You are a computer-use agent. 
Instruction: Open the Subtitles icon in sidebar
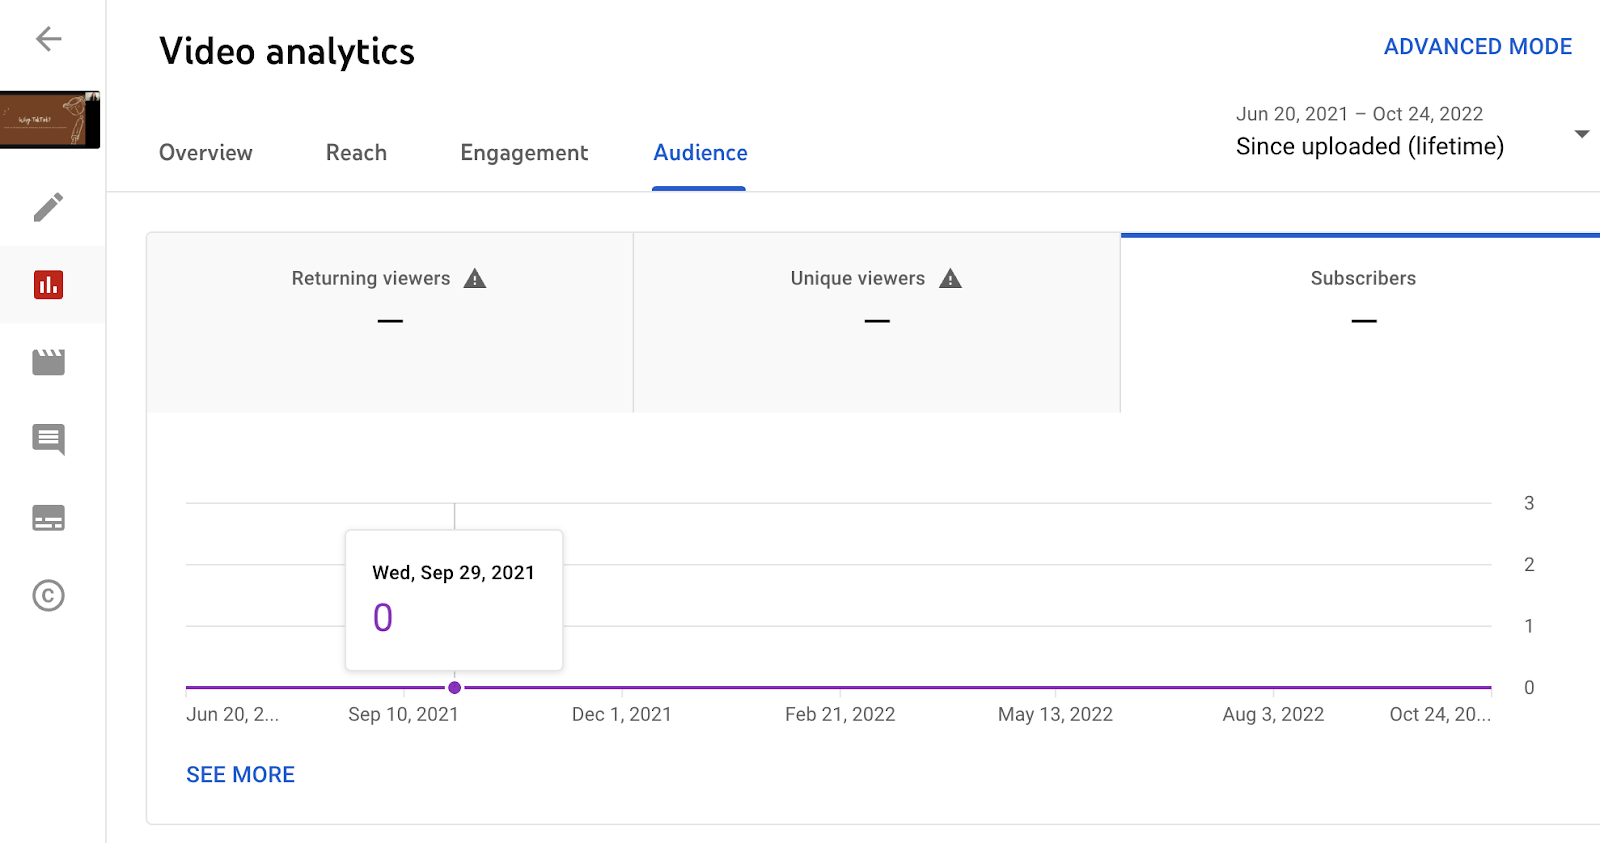click(x=48, y=518)
